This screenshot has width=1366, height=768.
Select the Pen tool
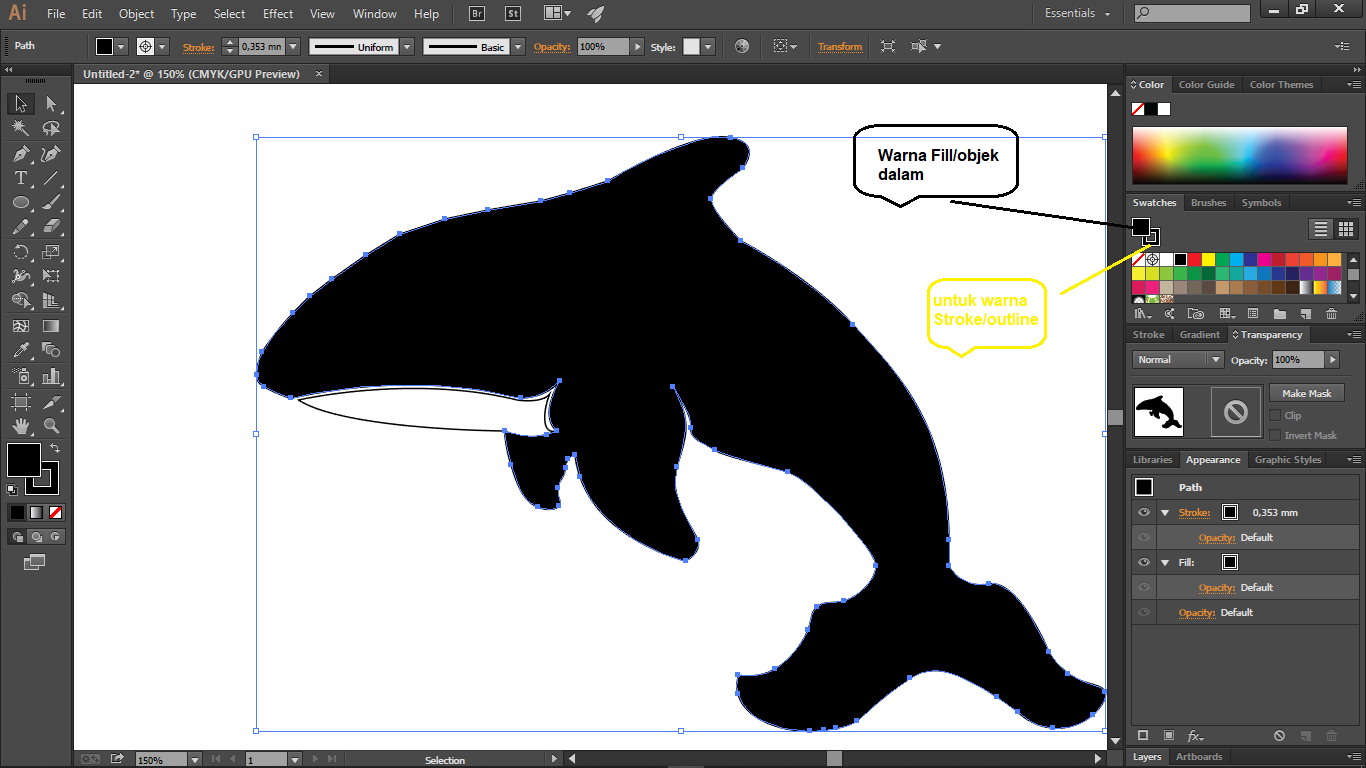[x=20, y=154]
